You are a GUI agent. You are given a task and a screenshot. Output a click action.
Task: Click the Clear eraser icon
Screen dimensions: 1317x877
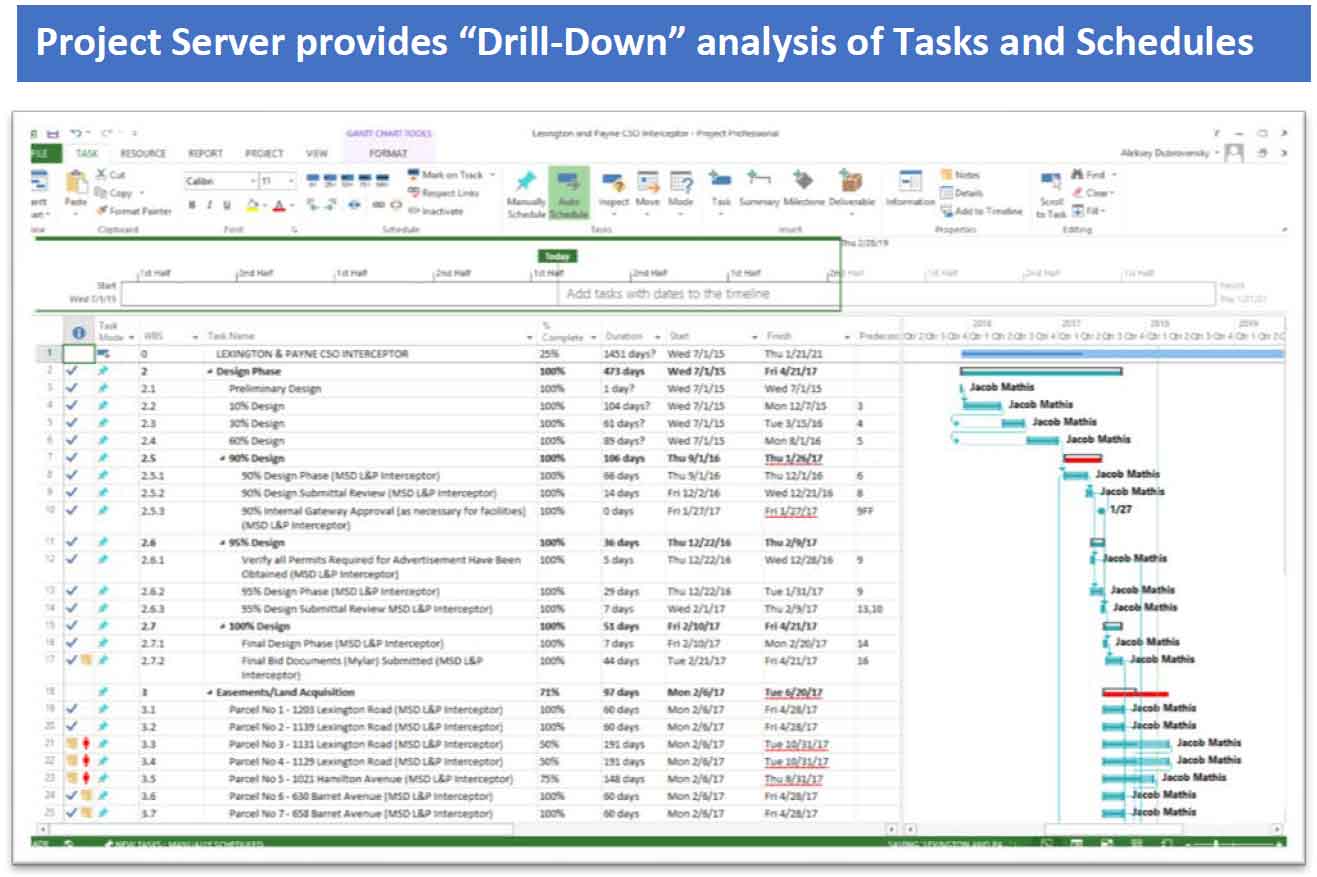(x=1078, y=193)
